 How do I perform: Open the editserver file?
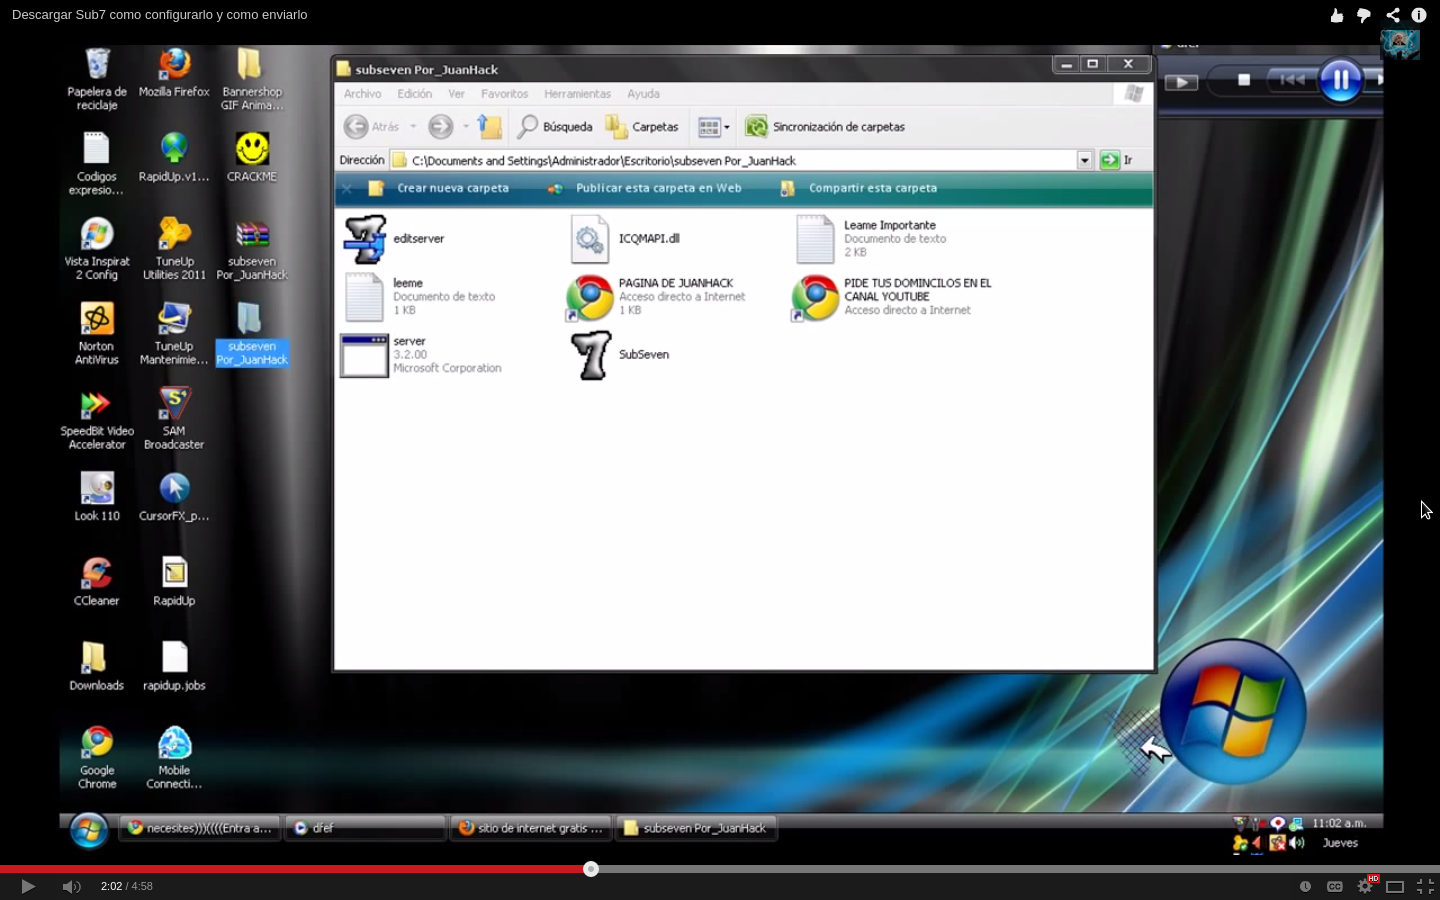point(393,239)
